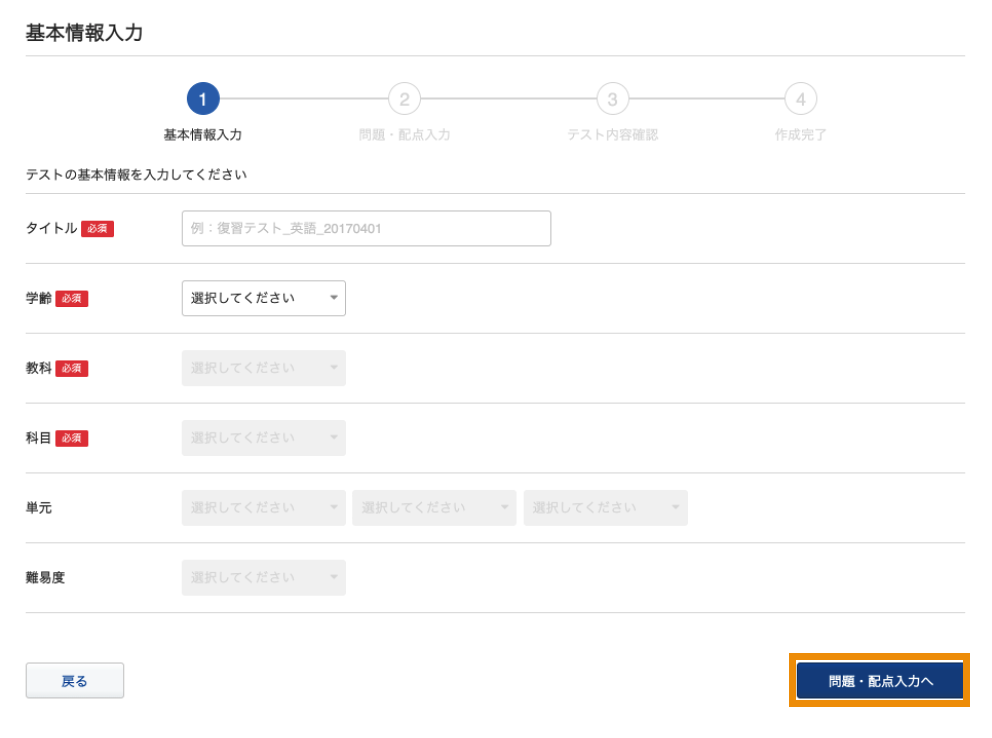Select the テスト内容確認 step label
Viewport: 992px width, 738px height.
(612, 135)
